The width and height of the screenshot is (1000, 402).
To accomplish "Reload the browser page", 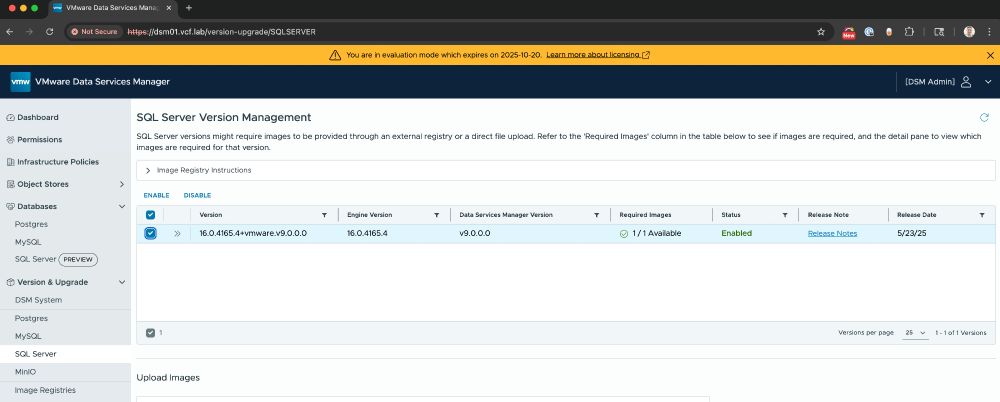I will click(x=49, y=31).
